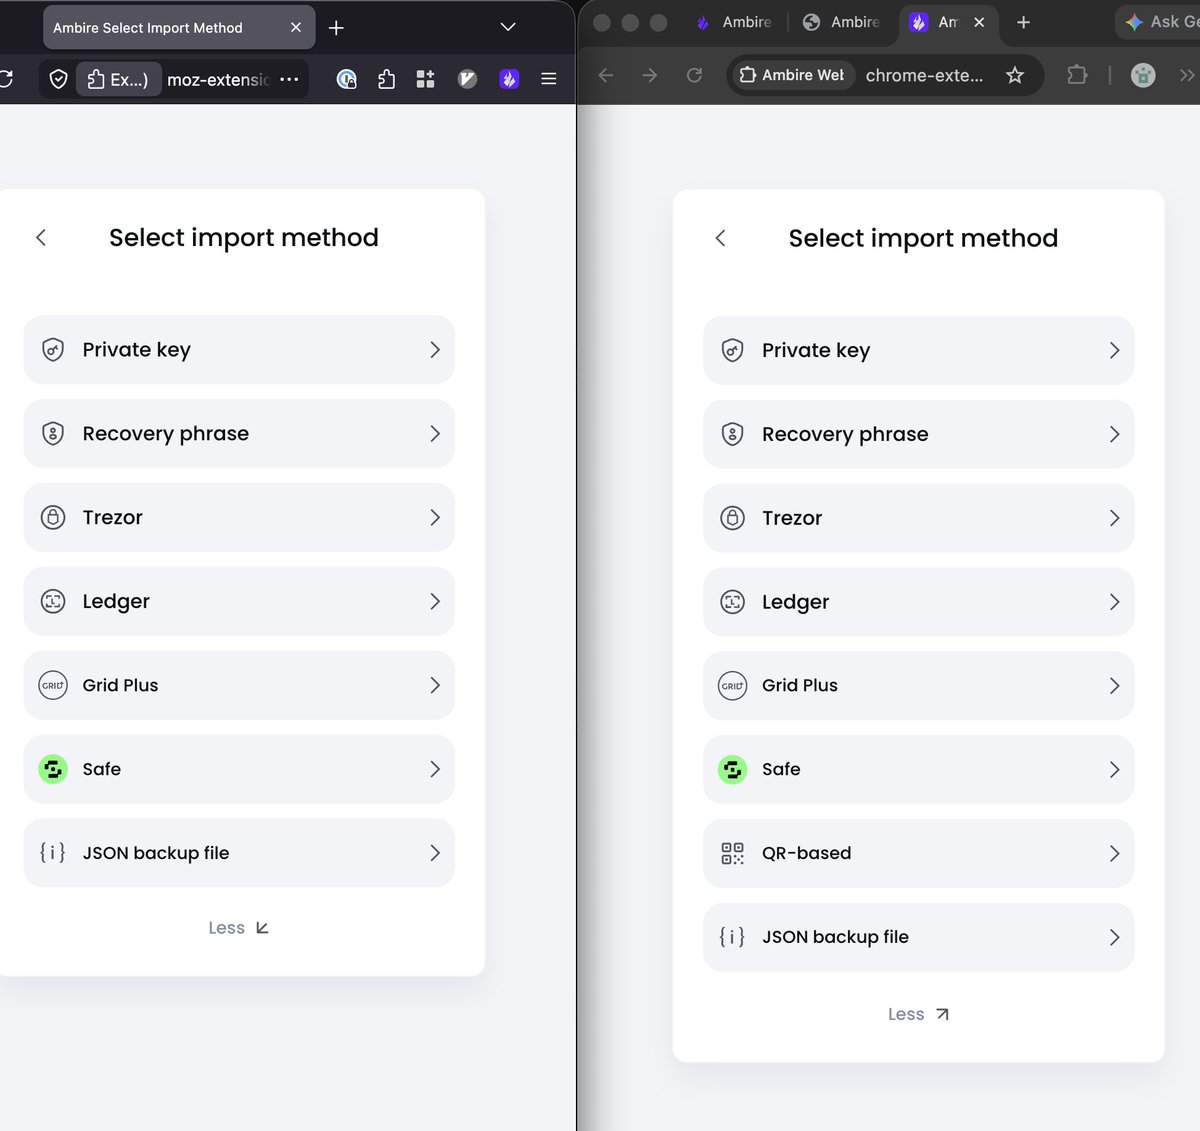
Task: Choose JSON backup file in Firefox window
Action: (239, 853)
